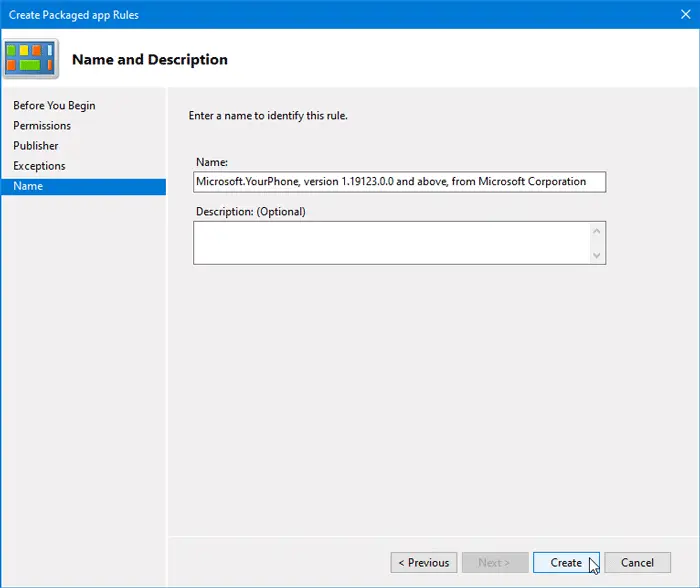Click the 'Description: (Optional)' label
Image resolution: width=700 pixels, height=588 pixels.
pyautogui.click(x=250, y=212)
